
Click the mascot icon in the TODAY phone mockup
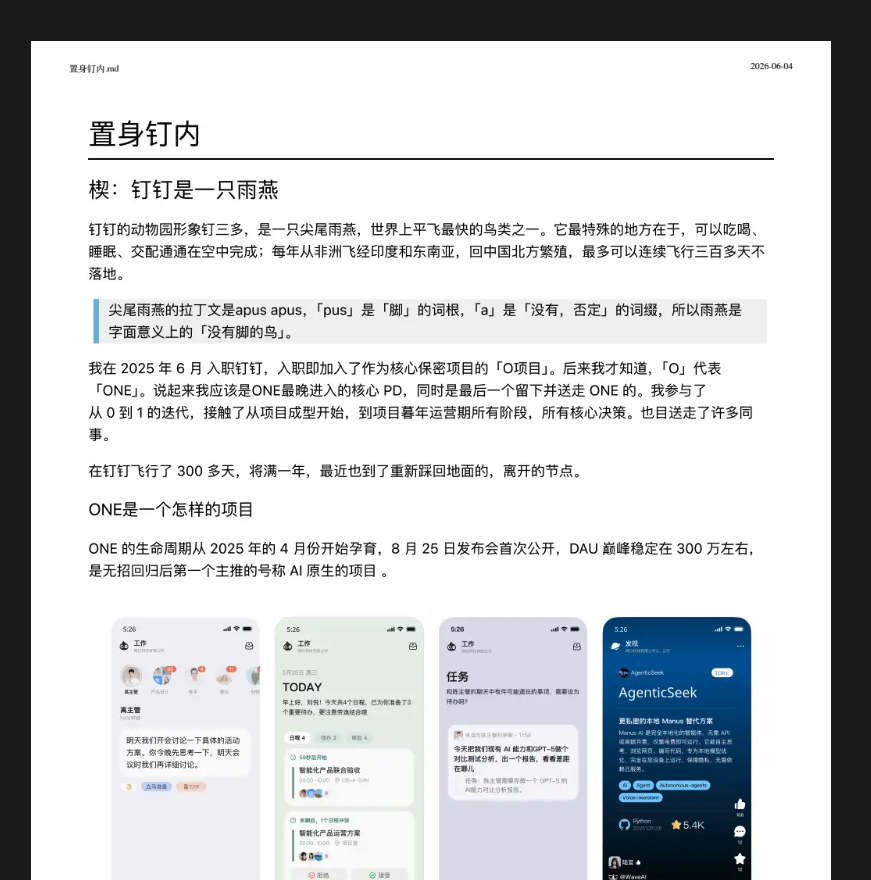point(288,647)
